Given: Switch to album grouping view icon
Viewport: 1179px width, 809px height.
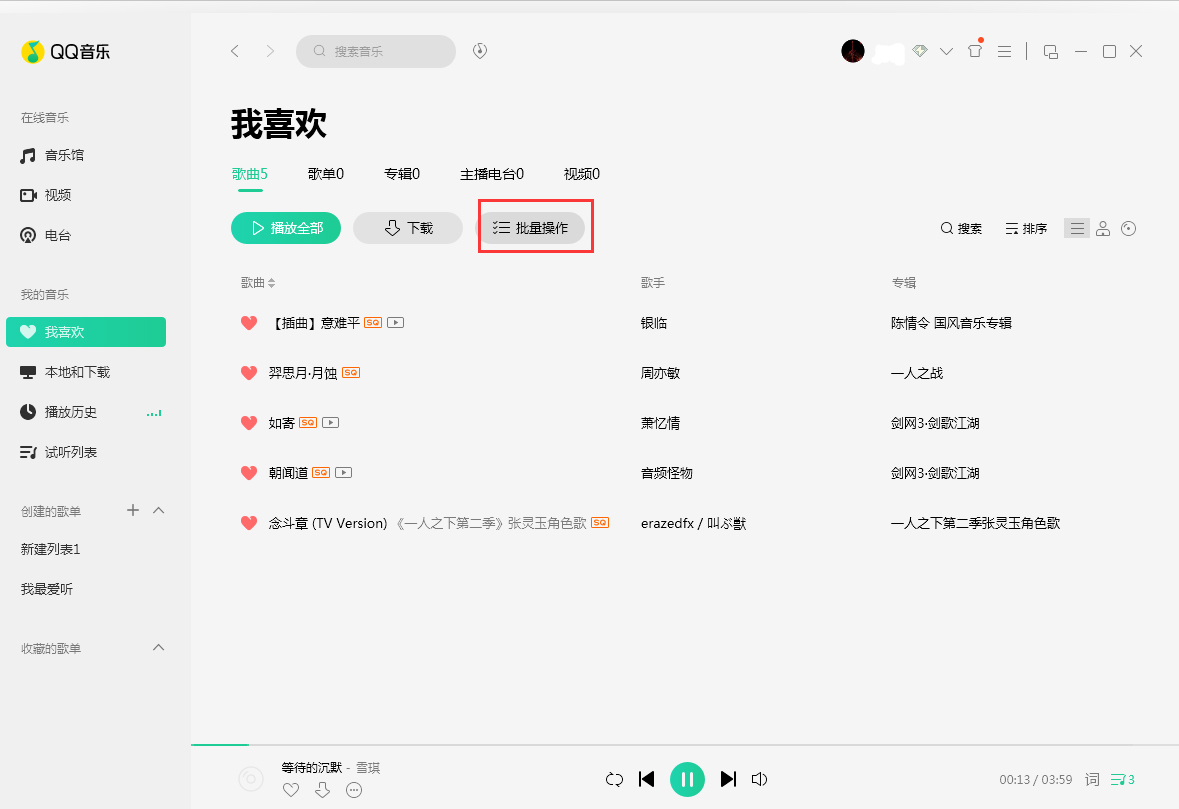Looking at the screenshot, I should click(1129, 228).
